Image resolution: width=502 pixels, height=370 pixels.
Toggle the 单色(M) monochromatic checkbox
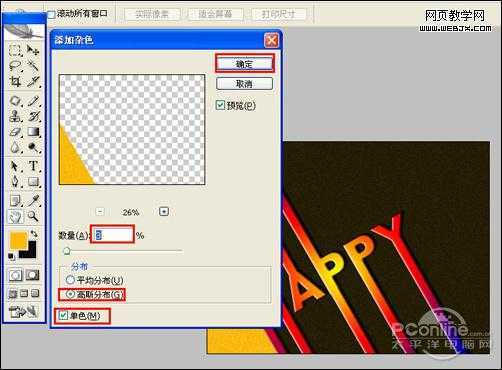(x=63, y=316)
